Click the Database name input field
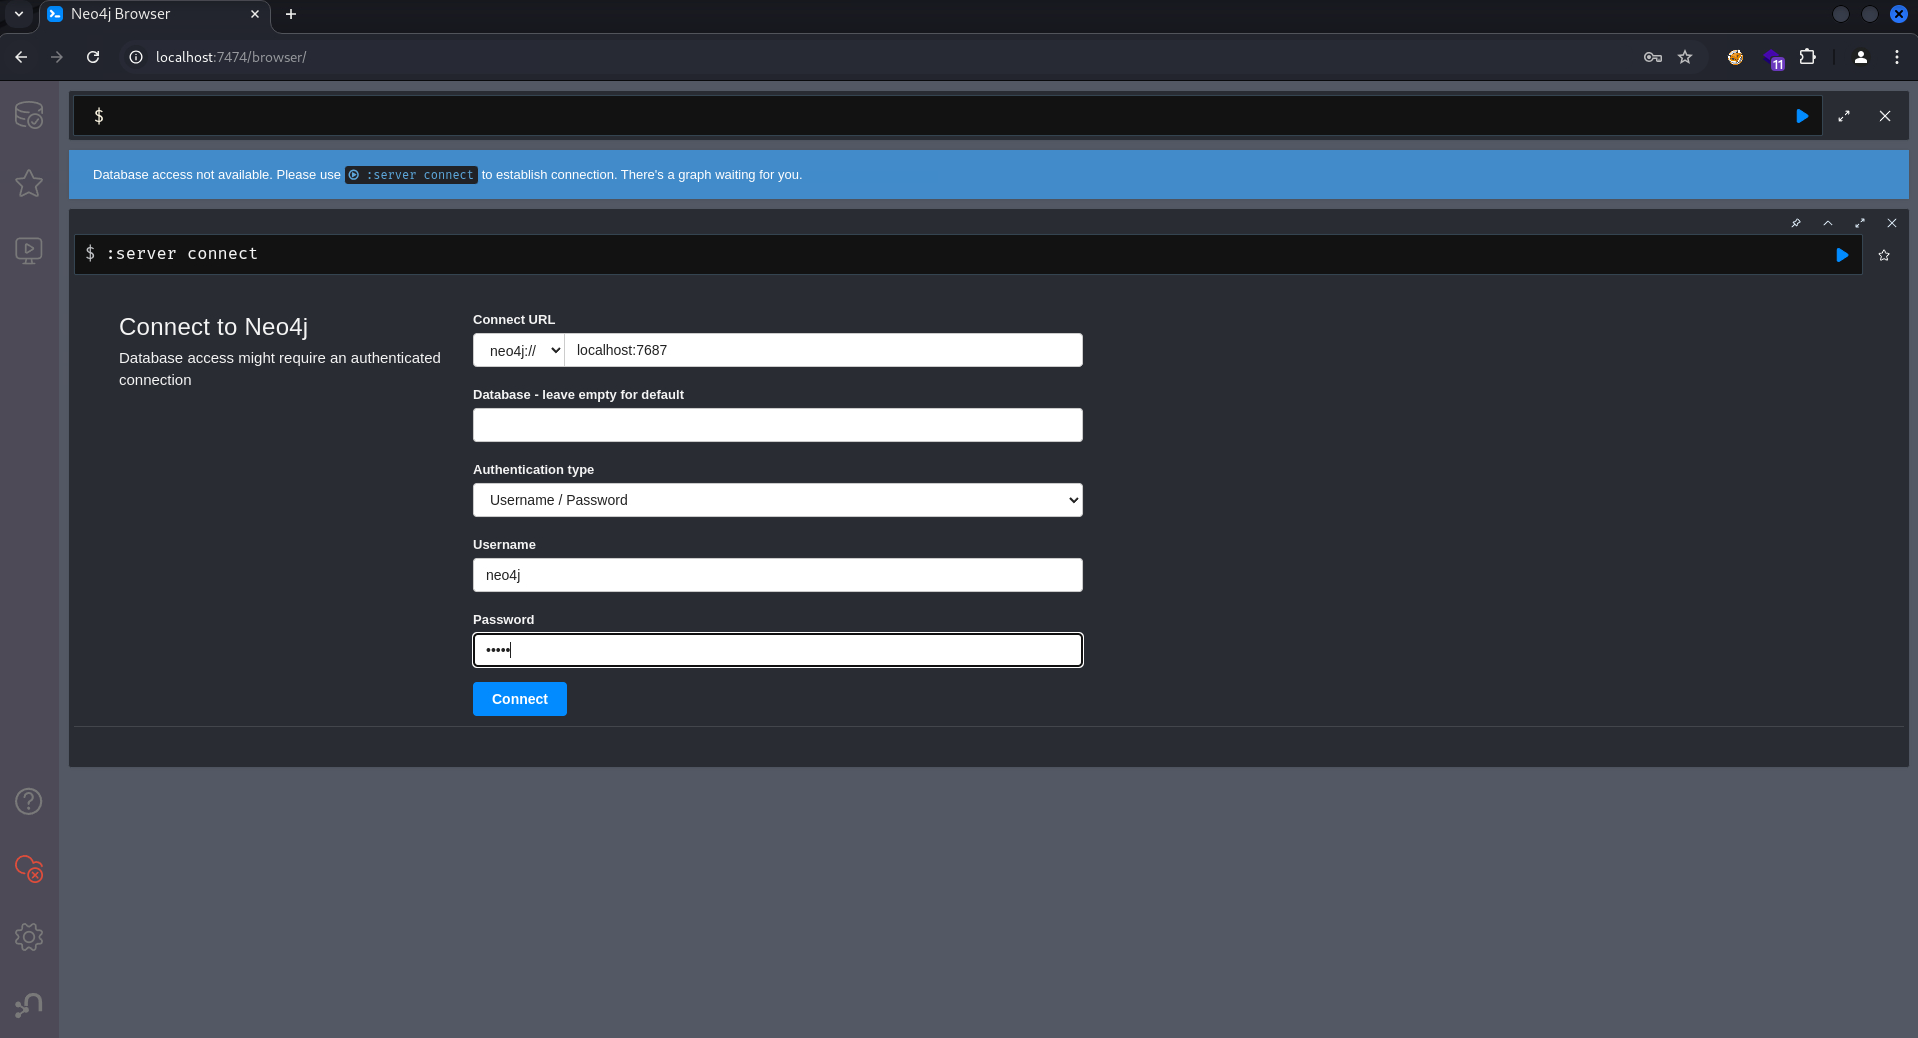Image resolution: width=1918 pixels, height=1038 pixels. (778, 425)
